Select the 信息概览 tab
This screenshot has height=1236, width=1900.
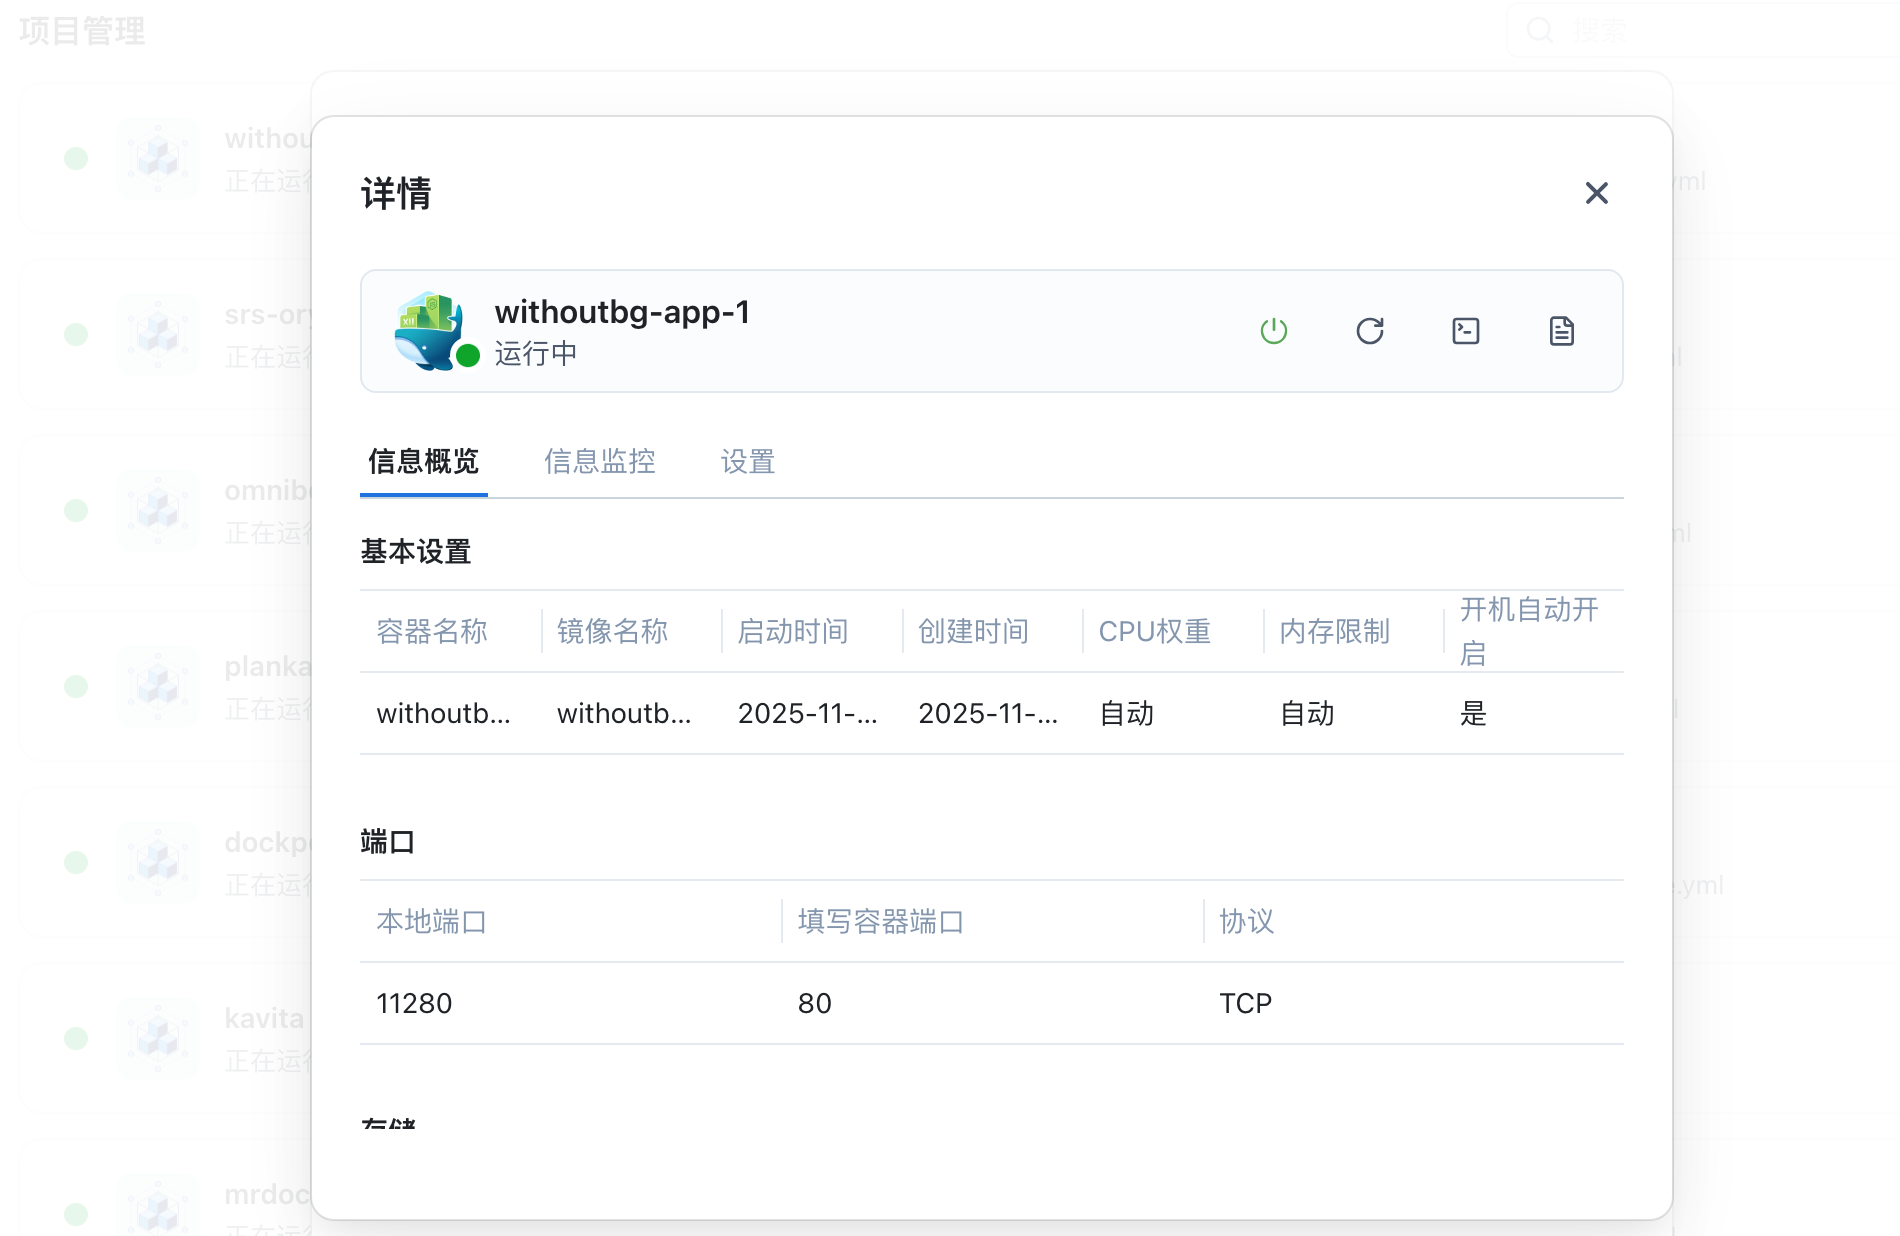[x=423, y=462]
